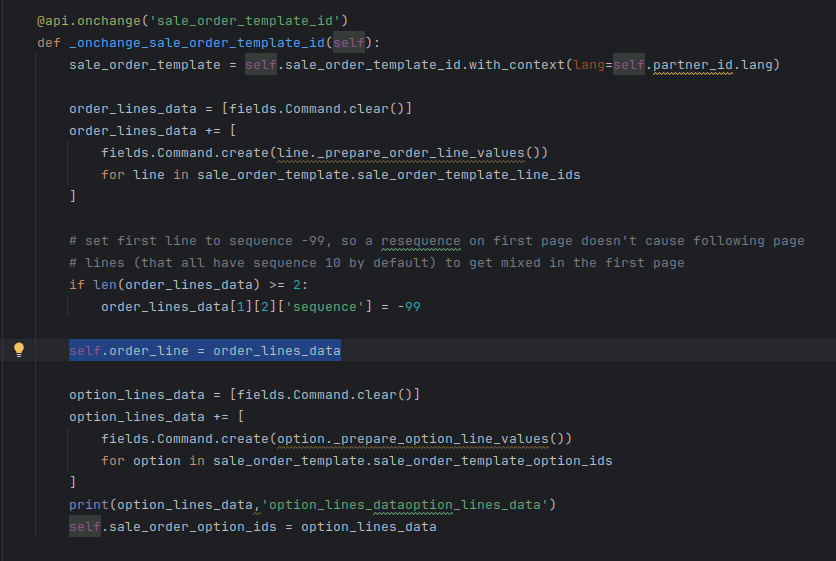This screenshot has width=836, height=561.
Task: Click the 'def' keyword
Action: click(x=49, y=43)
